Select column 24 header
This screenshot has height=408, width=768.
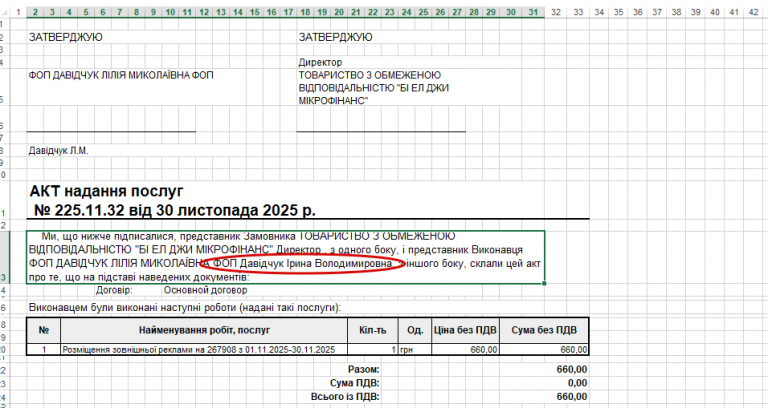[x=407, y=12]
